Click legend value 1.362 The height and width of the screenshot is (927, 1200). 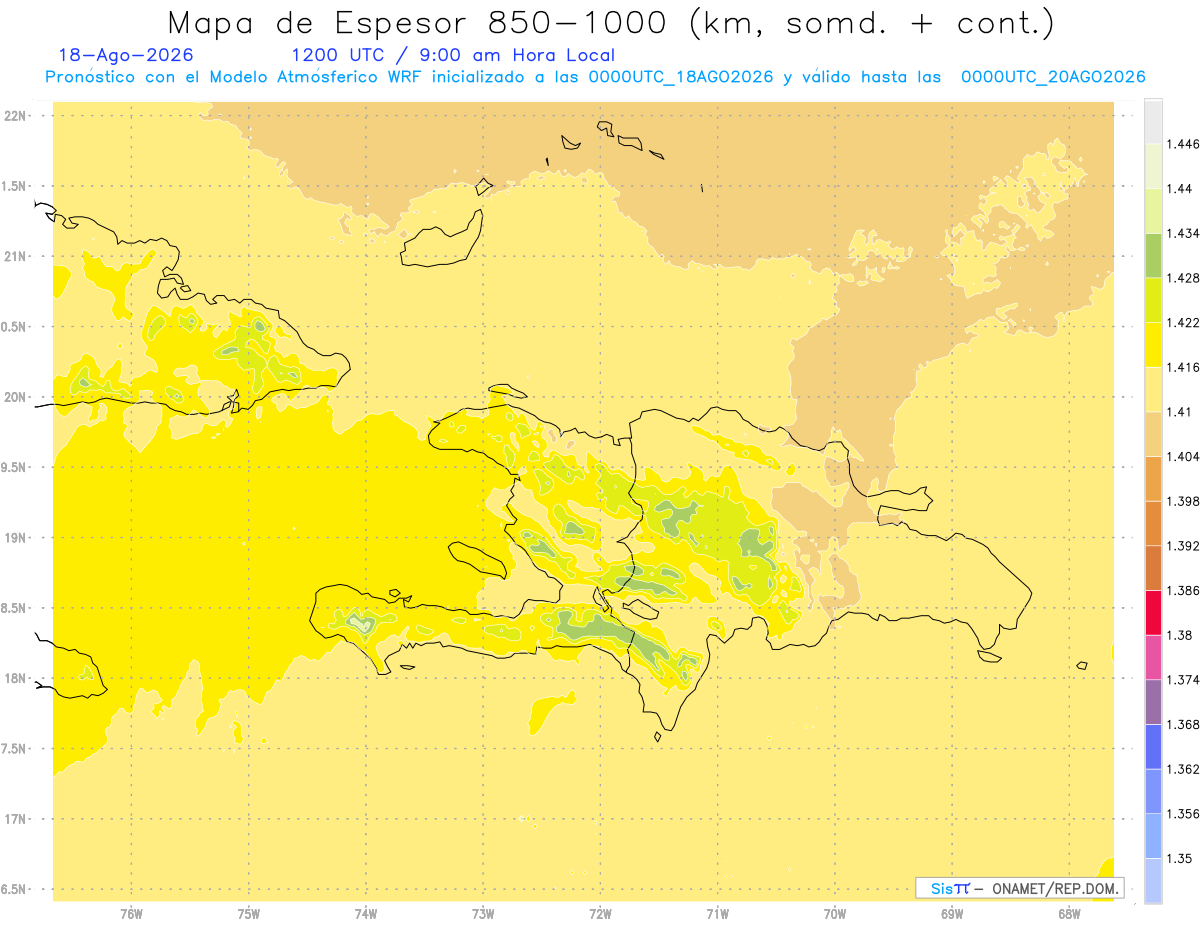[1185, 769]
